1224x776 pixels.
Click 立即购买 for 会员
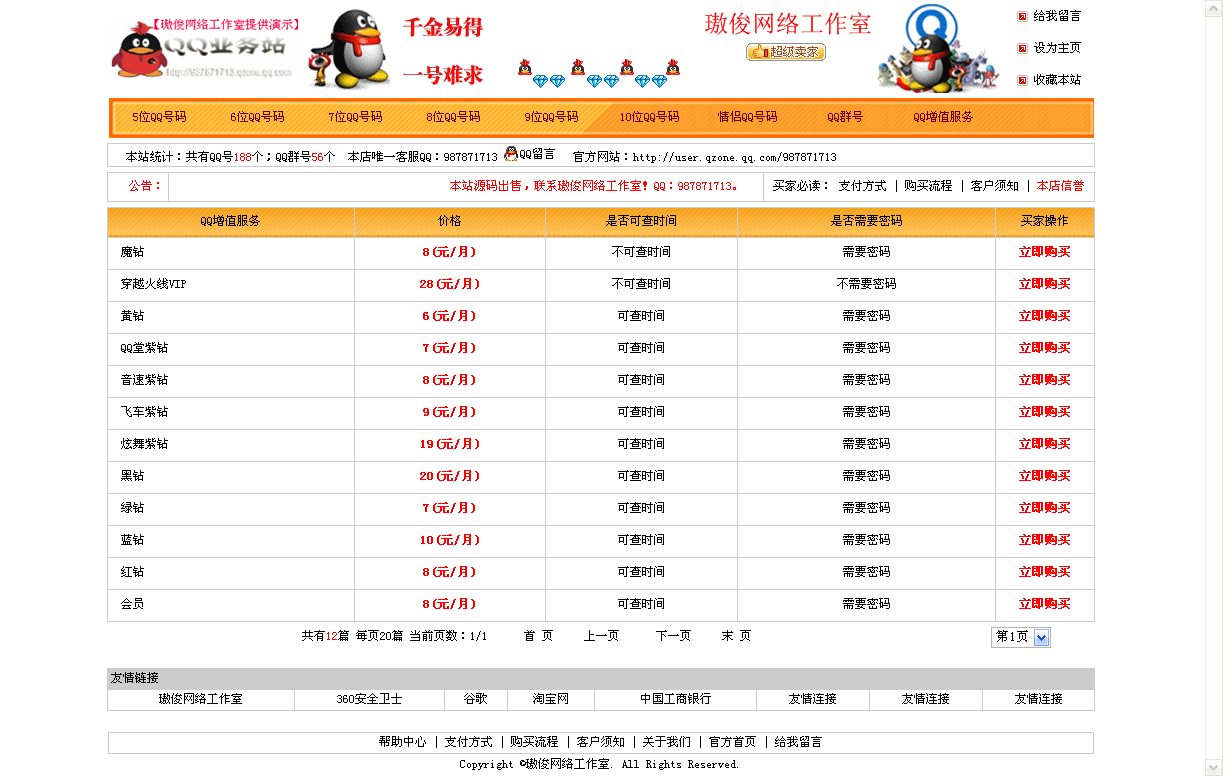click(x=1044, y=604)
